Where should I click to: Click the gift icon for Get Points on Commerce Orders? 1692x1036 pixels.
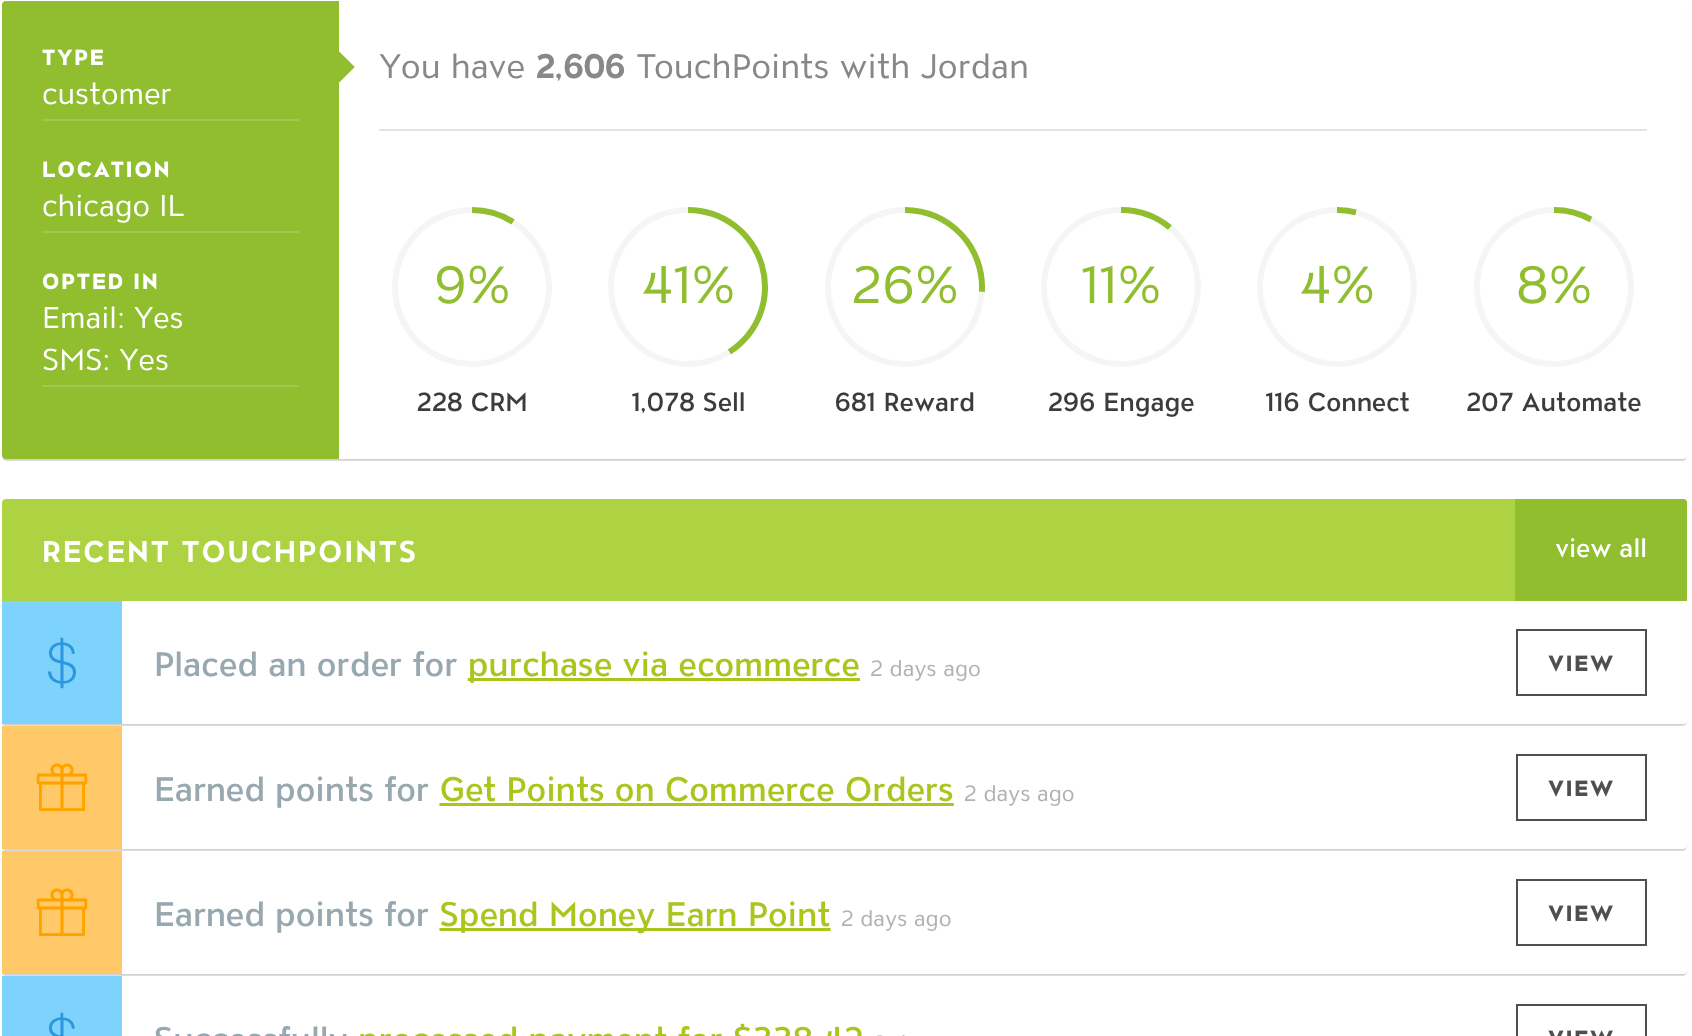coord(61,788)
